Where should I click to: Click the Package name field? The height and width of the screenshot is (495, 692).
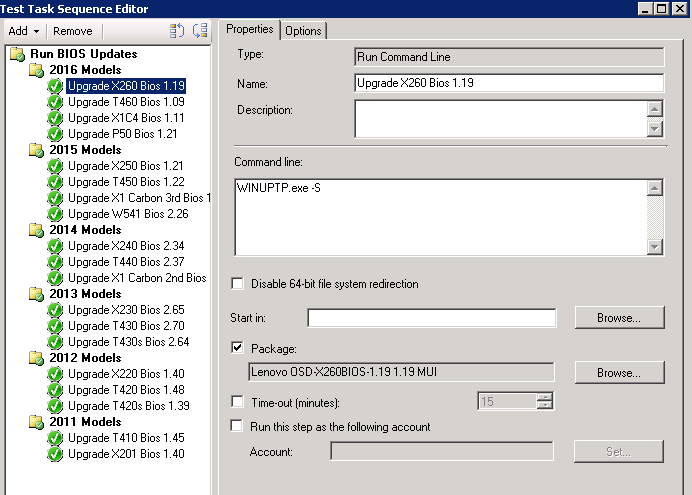coord(401,372)
